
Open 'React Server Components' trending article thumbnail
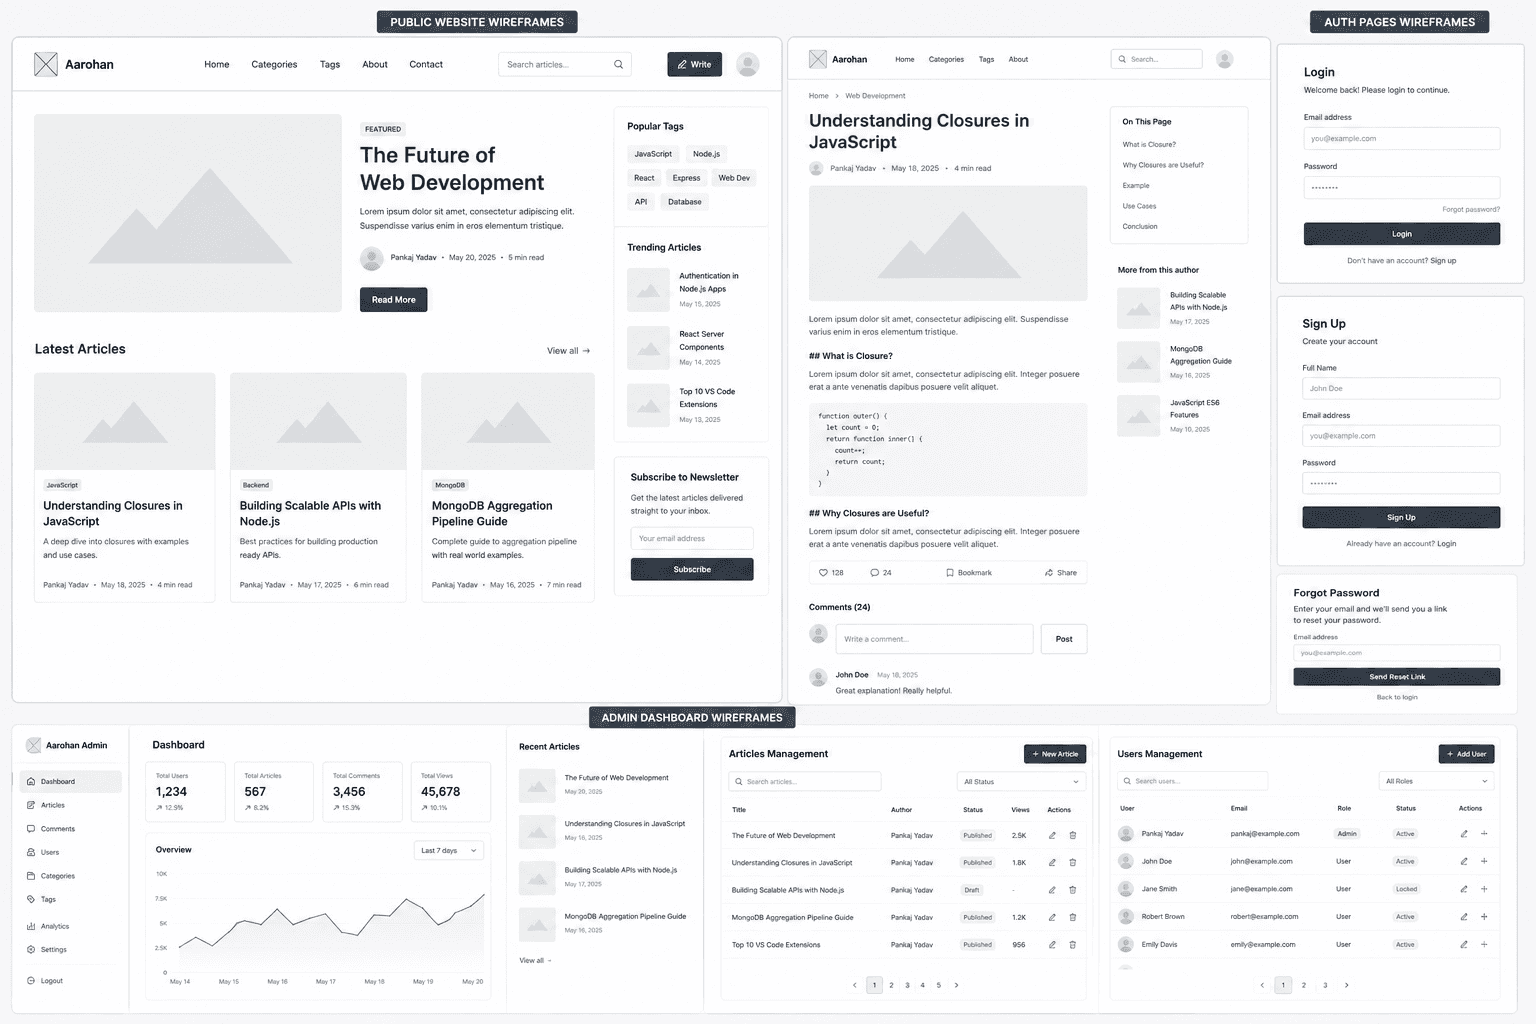coord(648,348)
